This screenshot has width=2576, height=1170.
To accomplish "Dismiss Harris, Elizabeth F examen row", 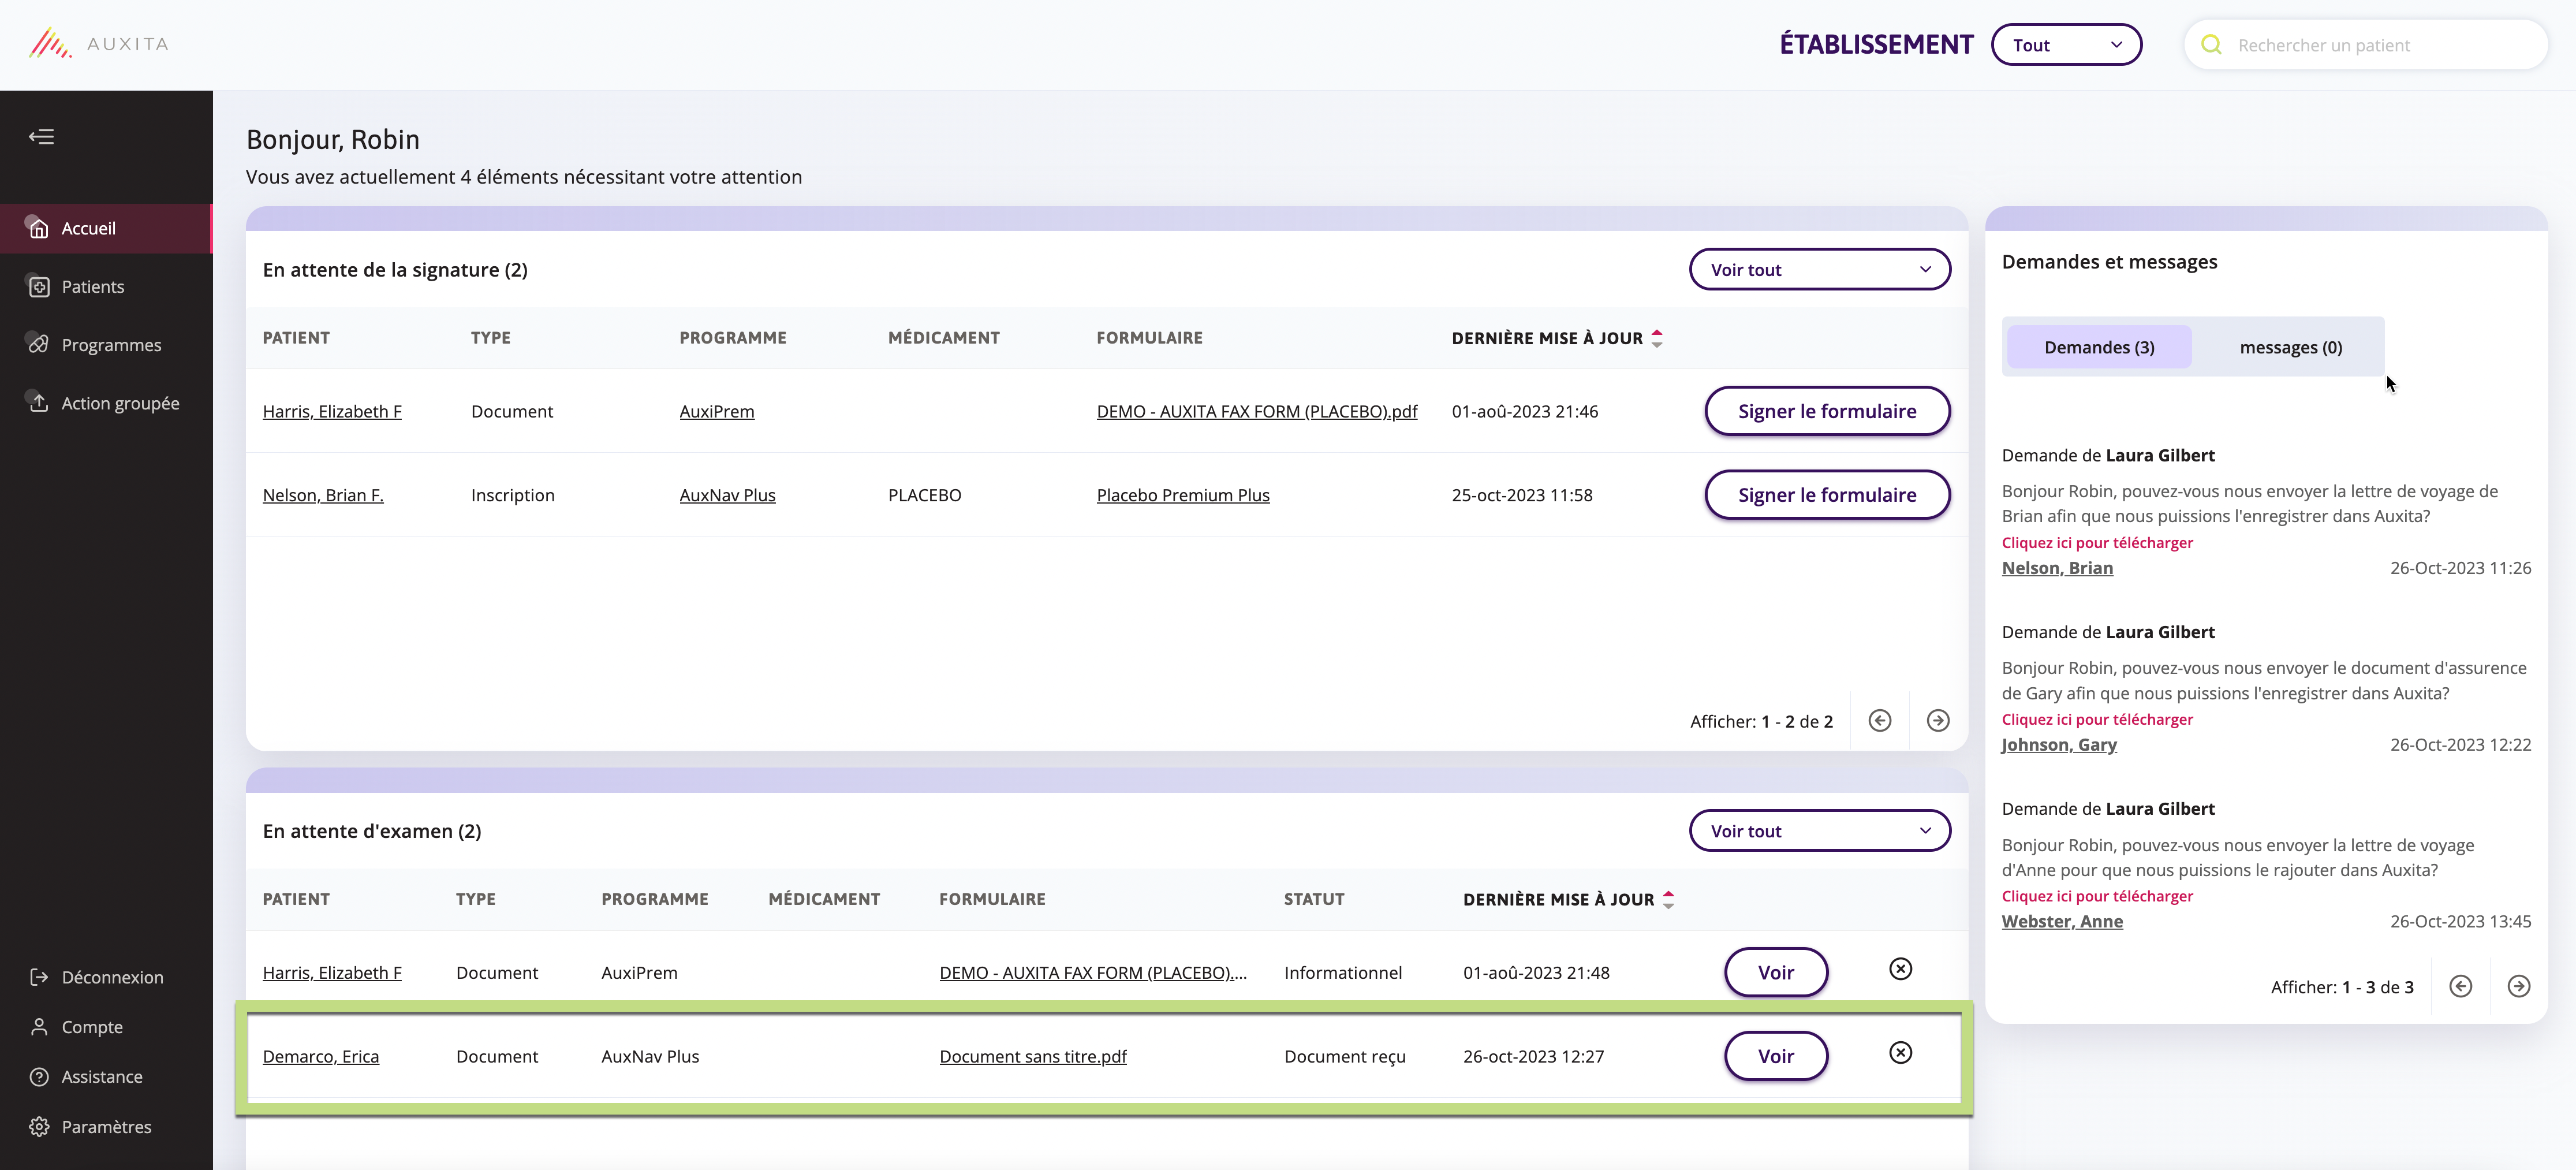I will (x=1900, y=969).
